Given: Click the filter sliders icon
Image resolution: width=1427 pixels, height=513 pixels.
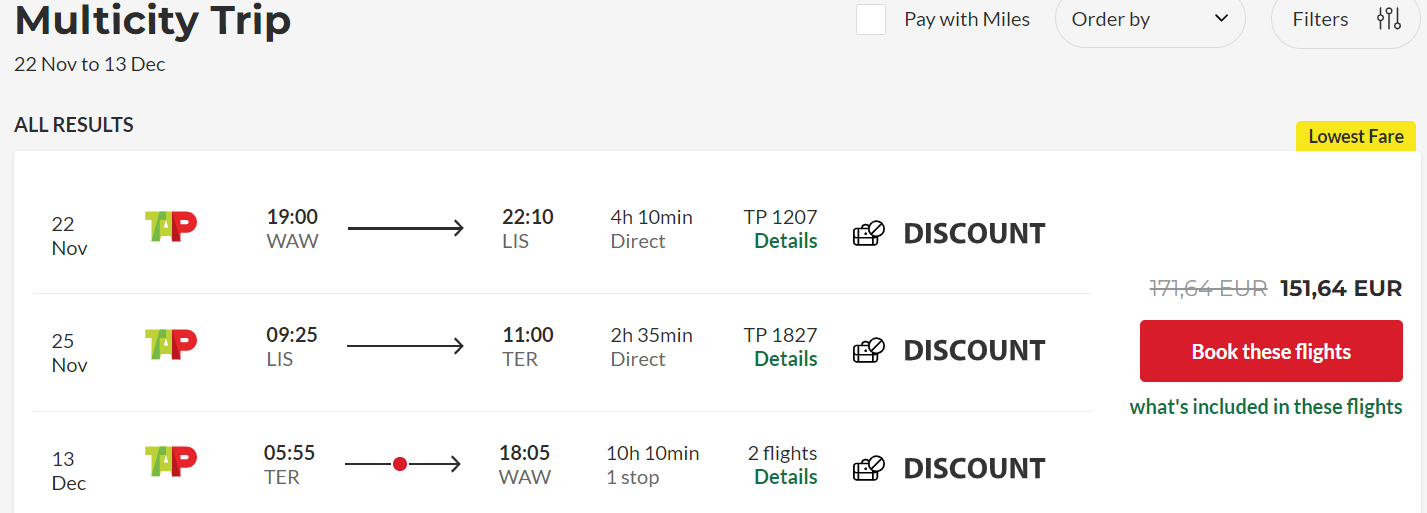Looking at the screenshot, I should click(x=1389, y=18).
